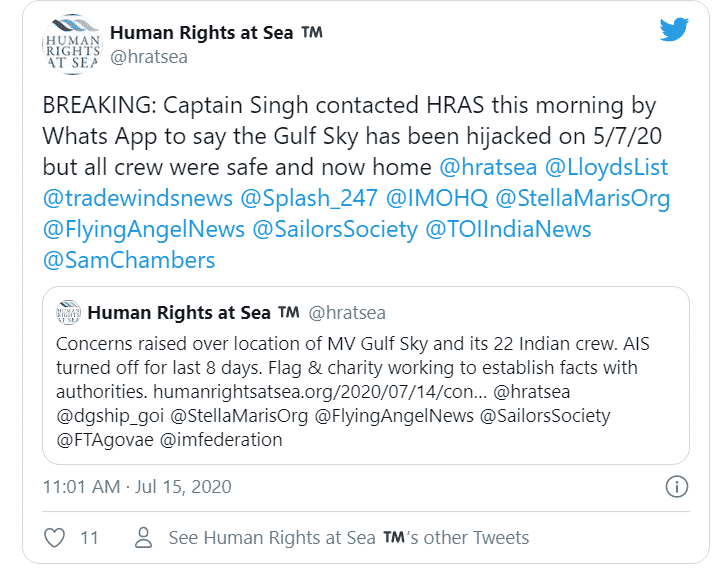The width and height of the screenshot is (727, 568).
Task: Click the person profile icon
Action: 143,538
